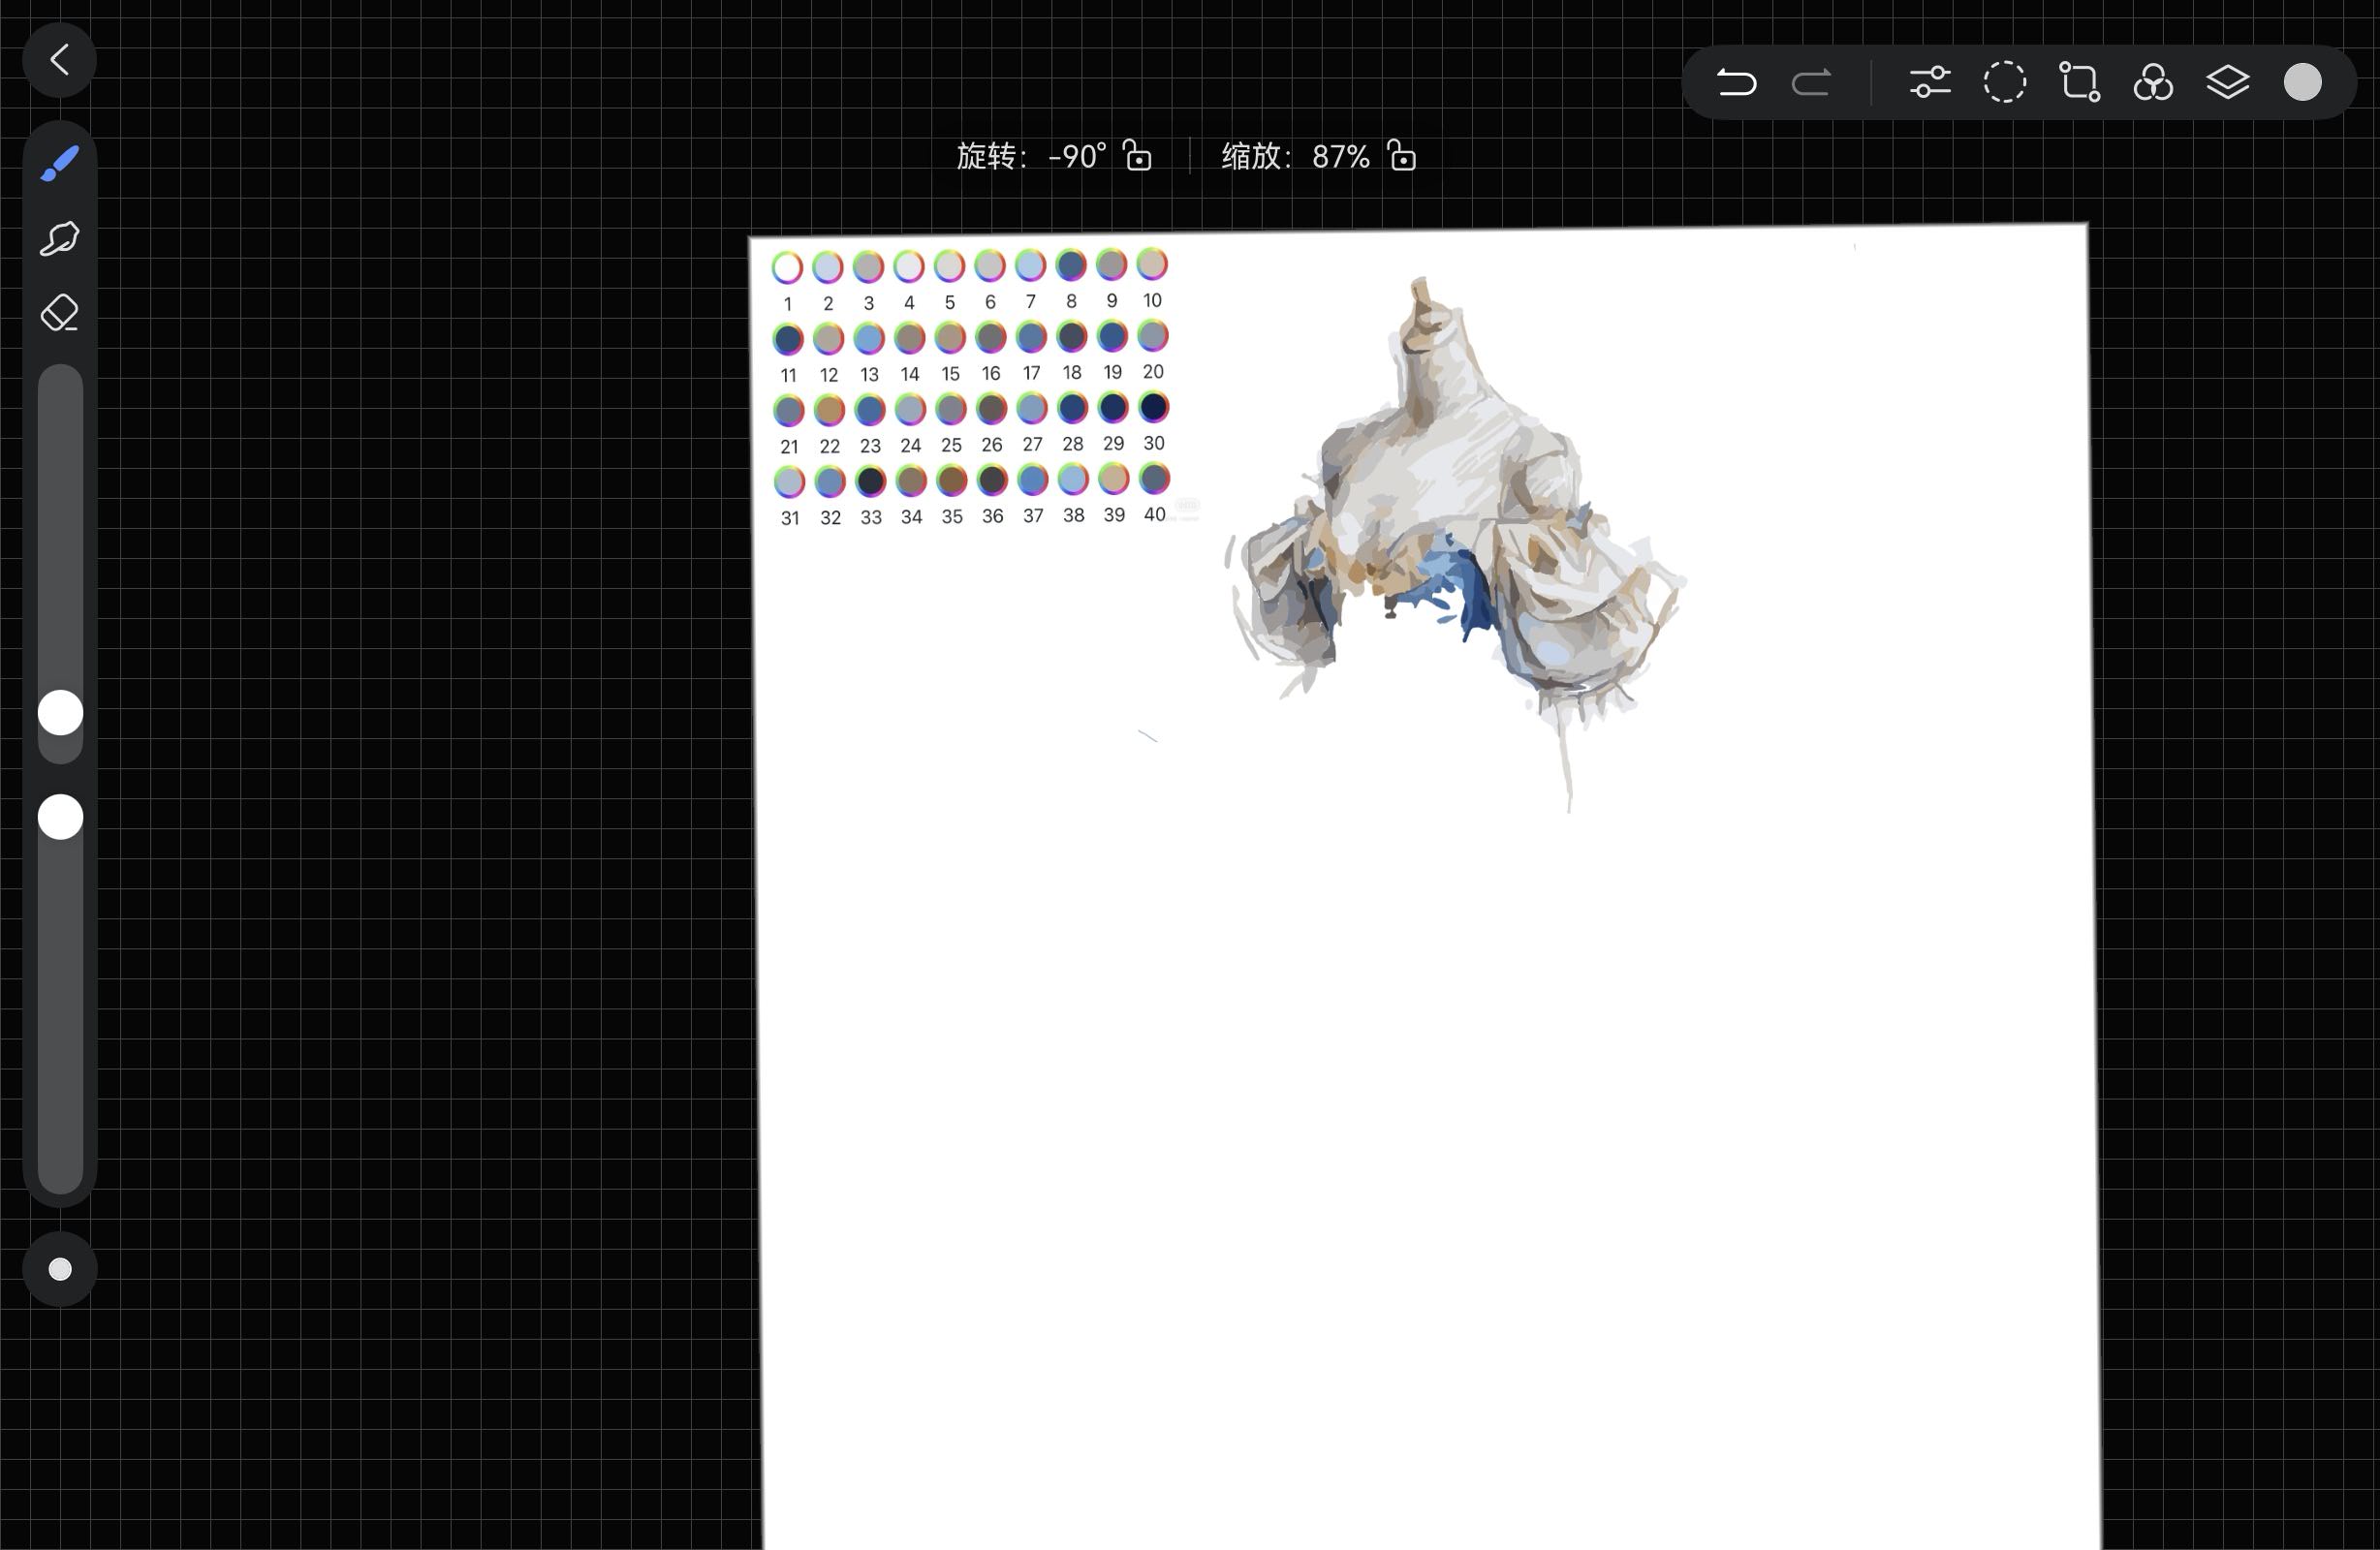Pick color swatch number 33
This screenshot has height=1550, width=2380.
pos(871,481)
